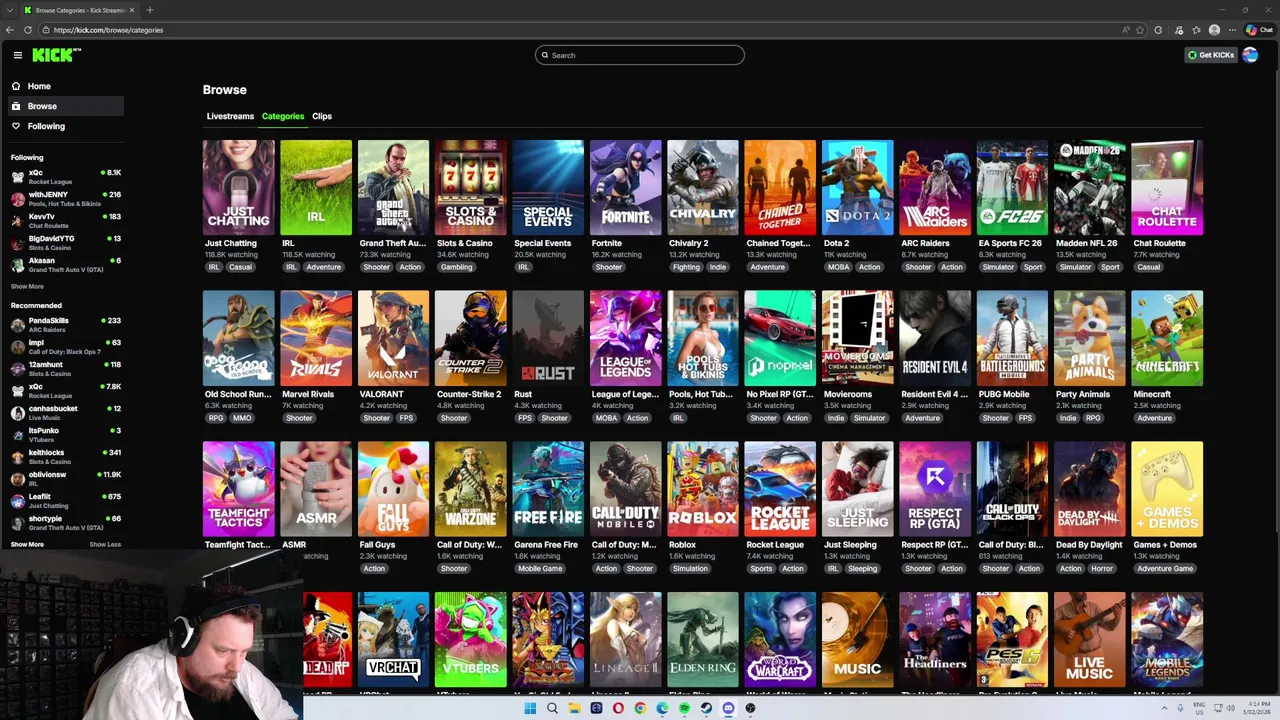Reload the page in browser
The width and height of the screenshot is (1280, 720).
point(28,30)
